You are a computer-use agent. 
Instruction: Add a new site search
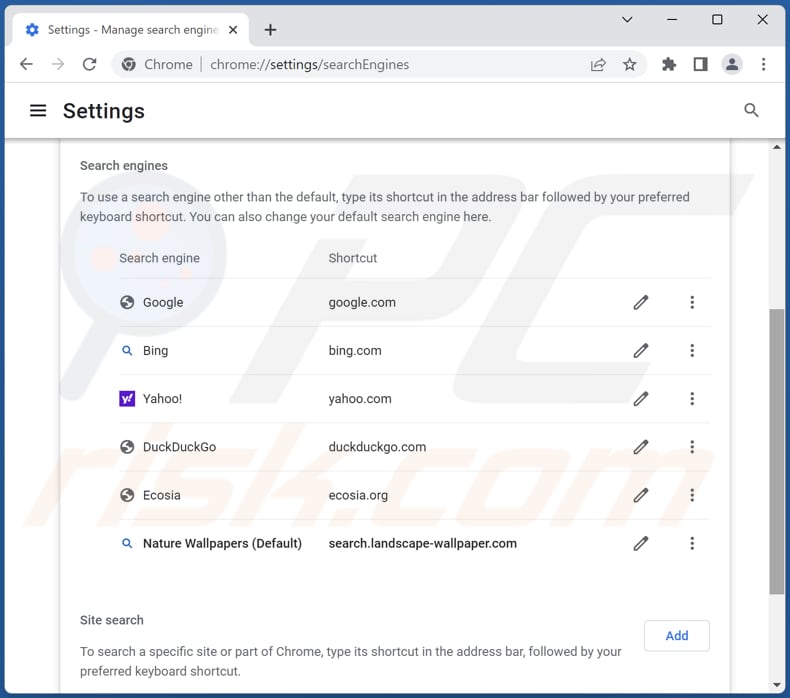click(x=677, y=636)
